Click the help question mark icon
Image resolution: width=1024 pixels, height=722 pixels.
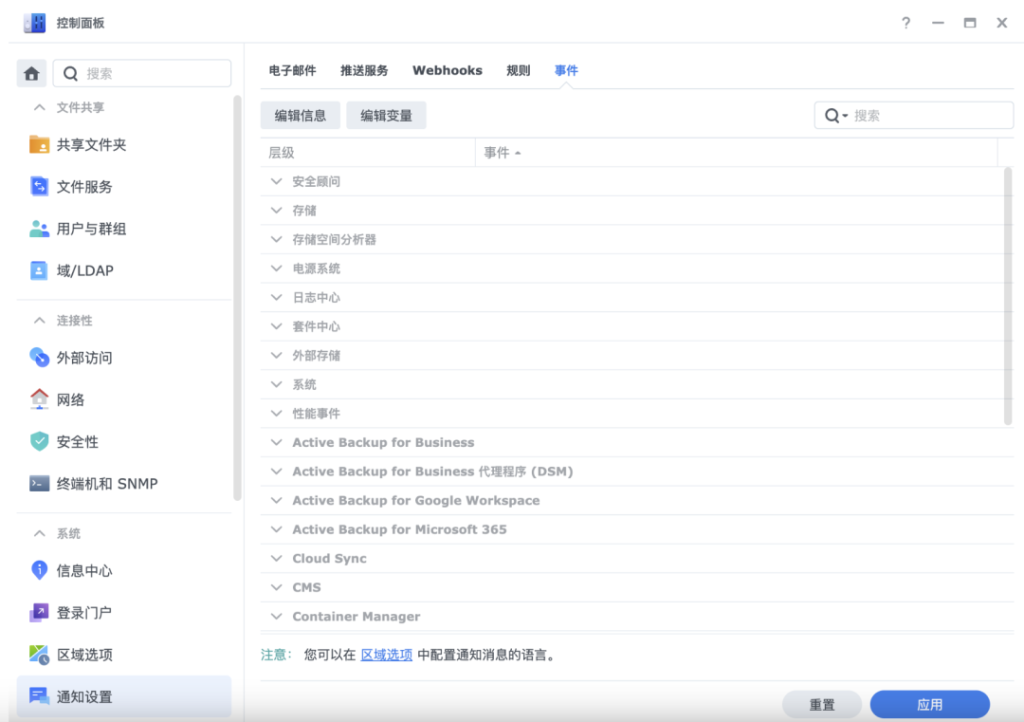coord(906,23)
